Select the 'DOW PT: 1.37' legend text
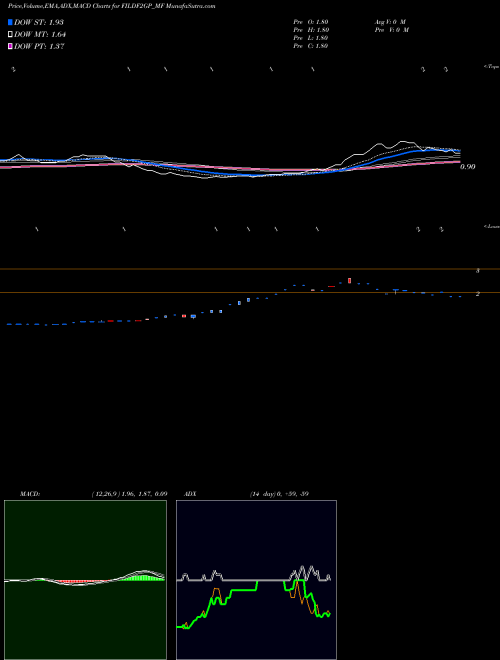Image resolution: width=500 pixels, height=660 pixels. (39, 46)
